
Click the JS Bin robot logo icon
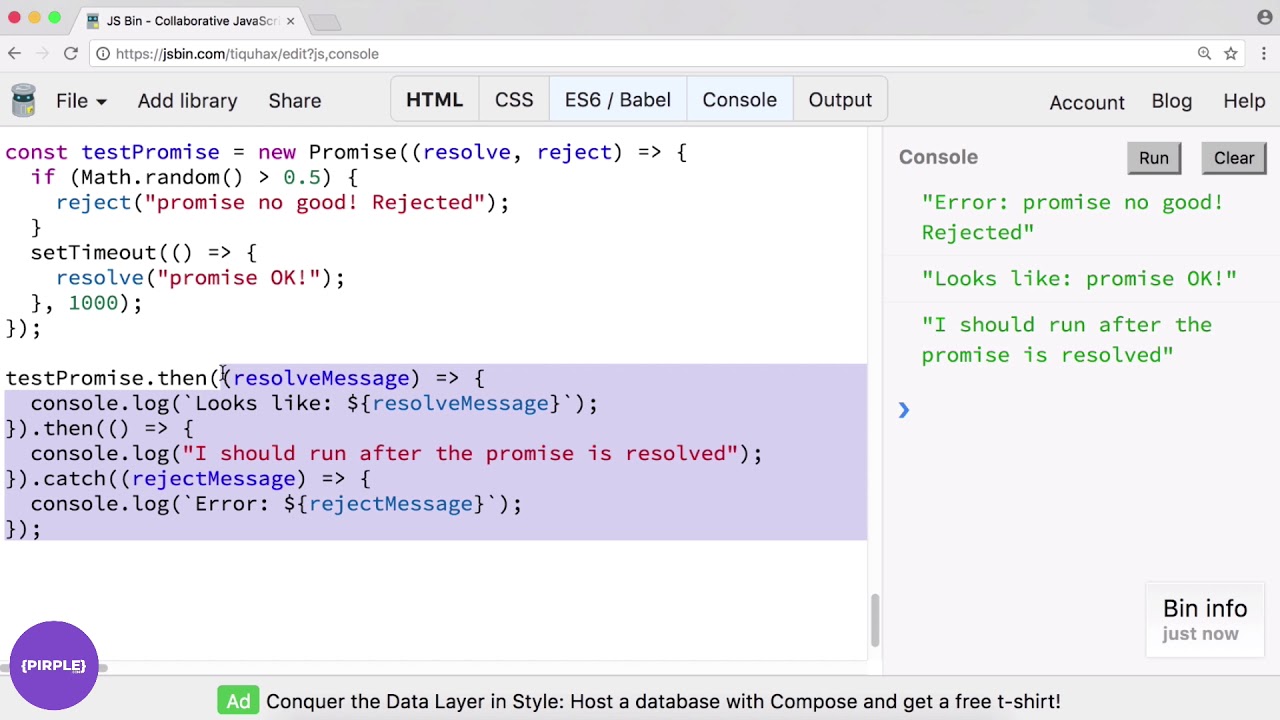click(x=23, y=101)
